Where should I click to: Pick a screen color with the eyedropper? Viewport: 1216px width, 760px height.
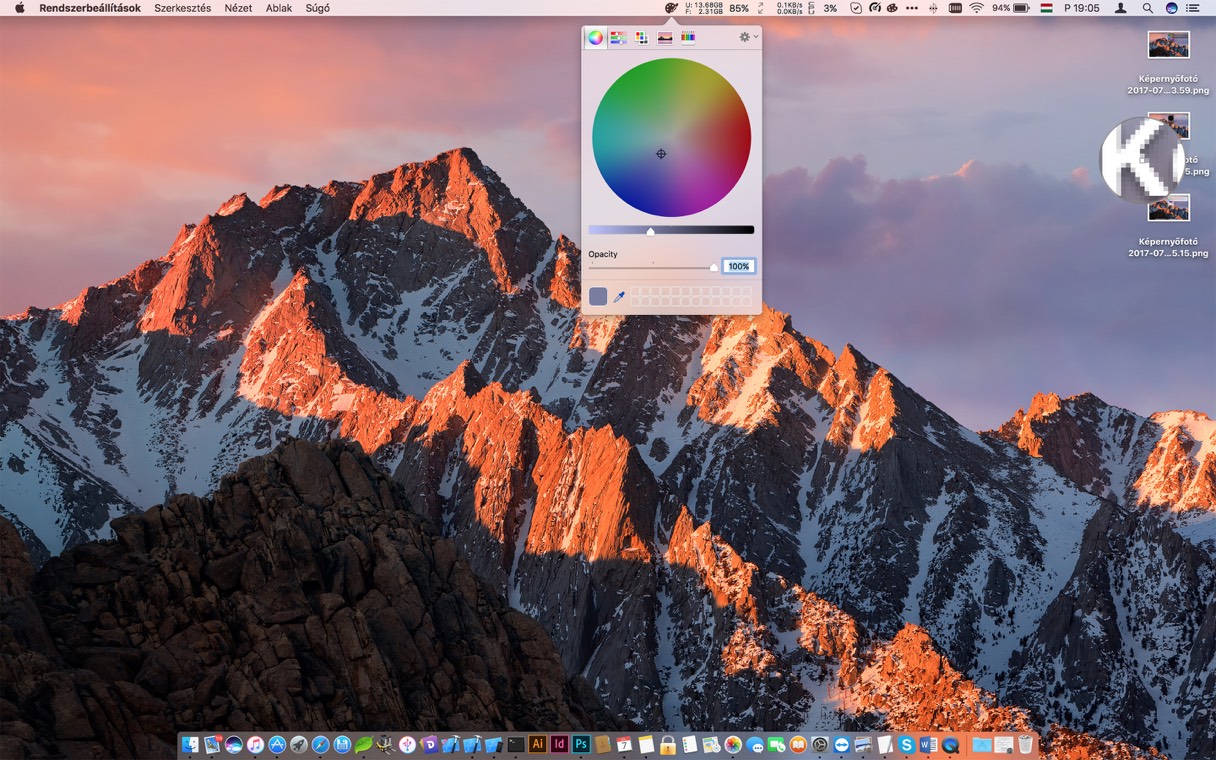pyautogui.click(x=619, y=297)
